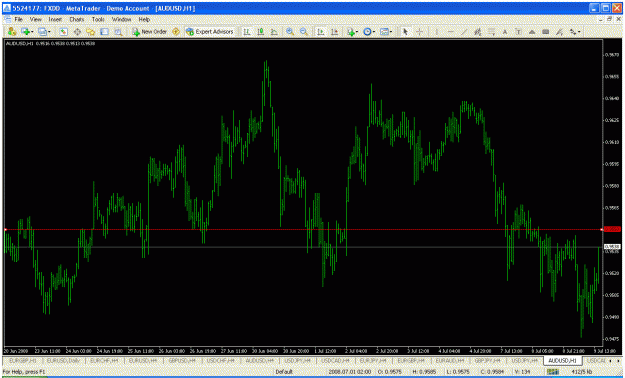Open the Periods clock icon
625x378 pixels.
click(367, 32)
